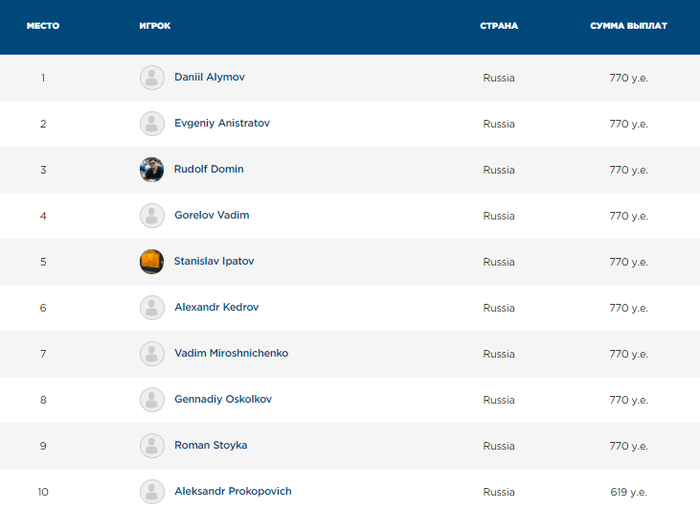Select 770 у.е. payout for Gennadiy Oskolkov

pos(629,400)
